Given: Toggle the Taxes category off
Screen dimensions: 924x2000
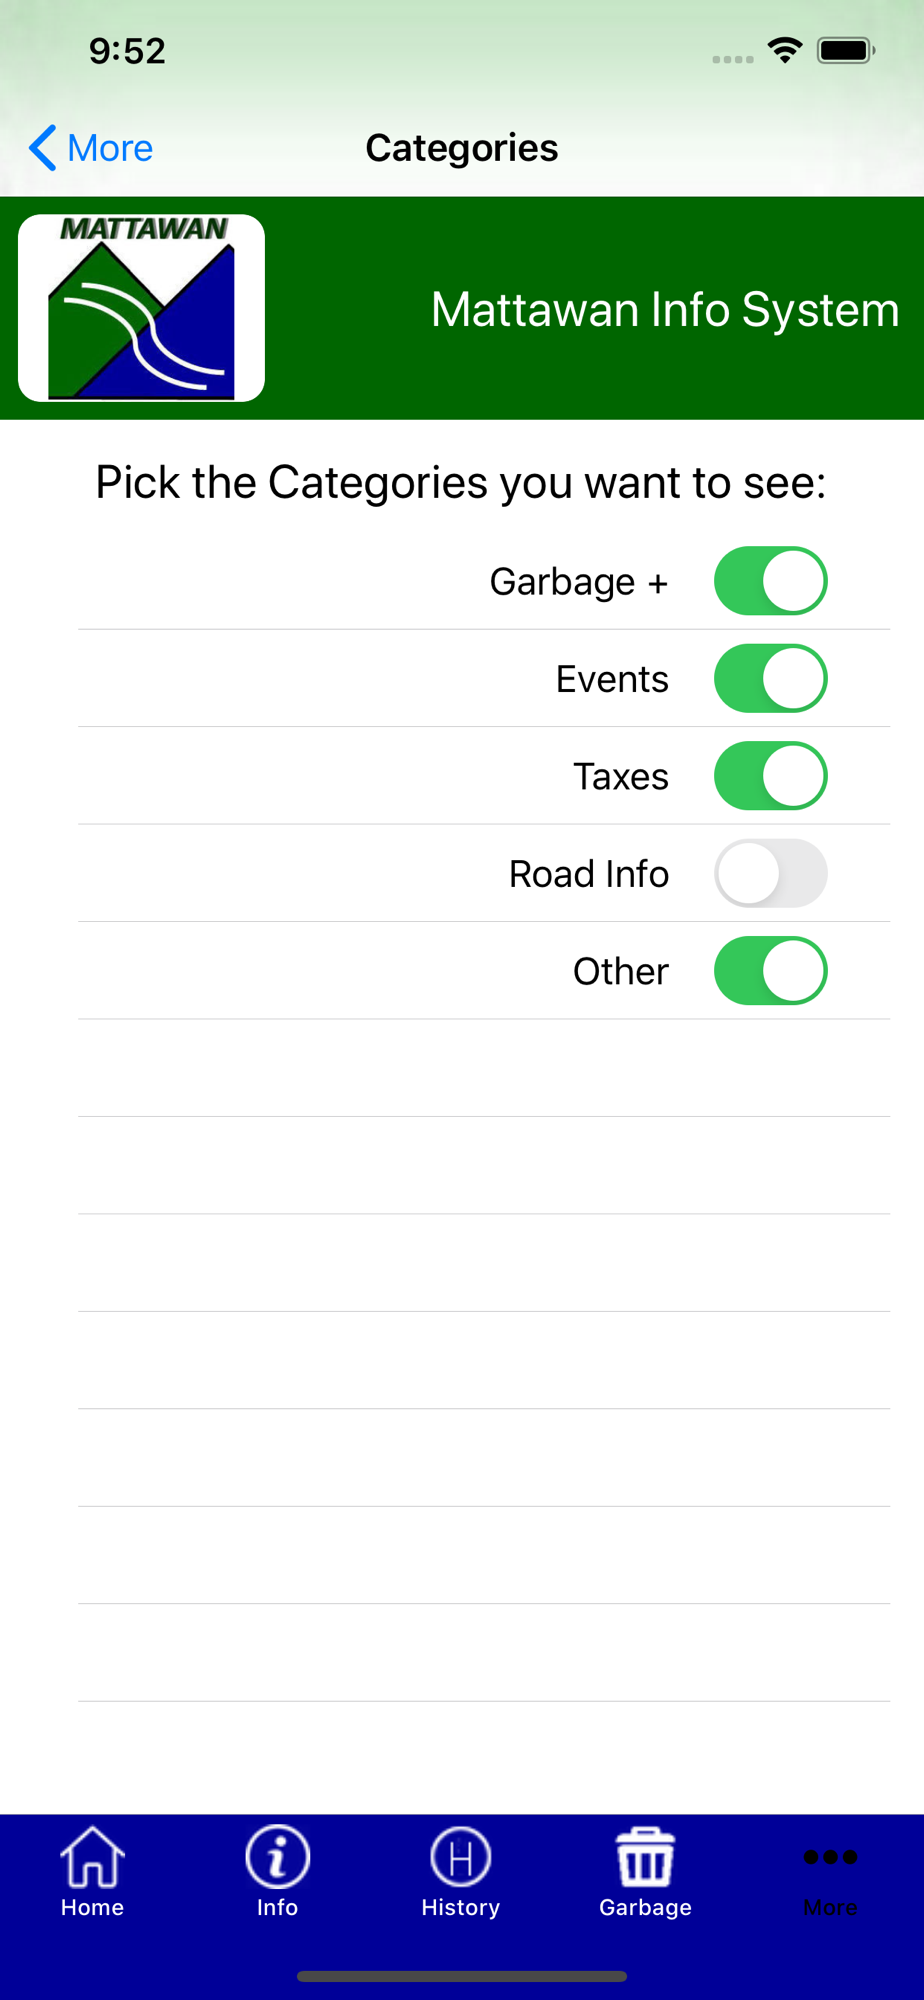Looking at the screenshot, I should tap(770, 776).
